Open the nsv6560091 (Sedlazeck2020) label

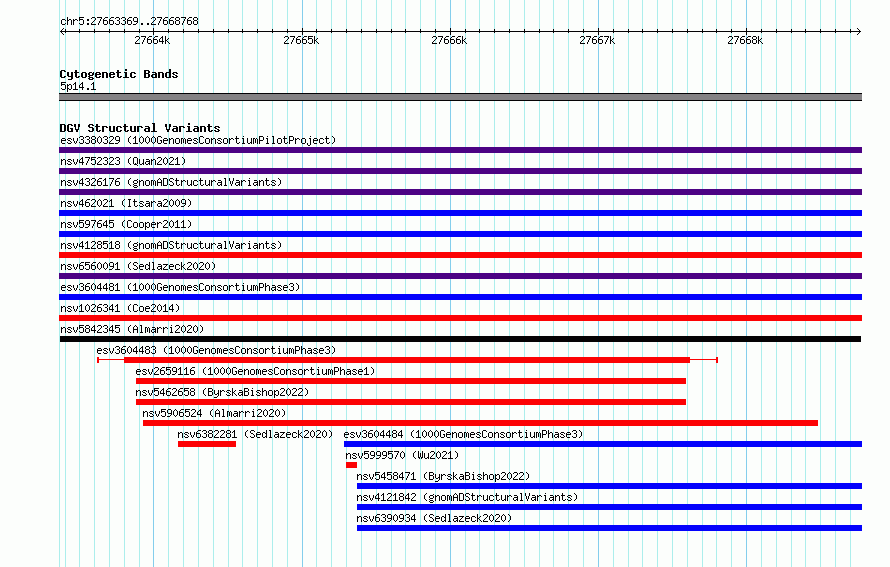coord(138,266)
